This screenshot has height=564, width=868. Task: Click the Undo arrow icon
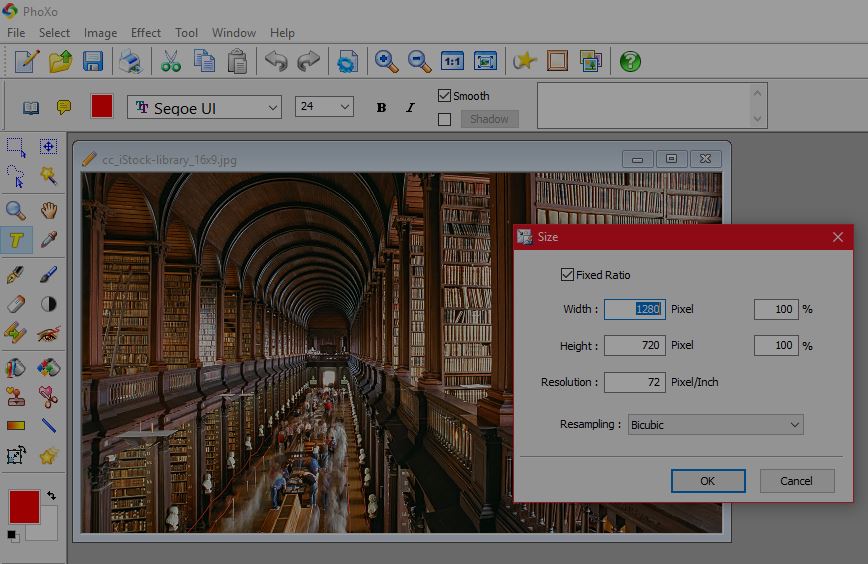click(x=275, y=61)
